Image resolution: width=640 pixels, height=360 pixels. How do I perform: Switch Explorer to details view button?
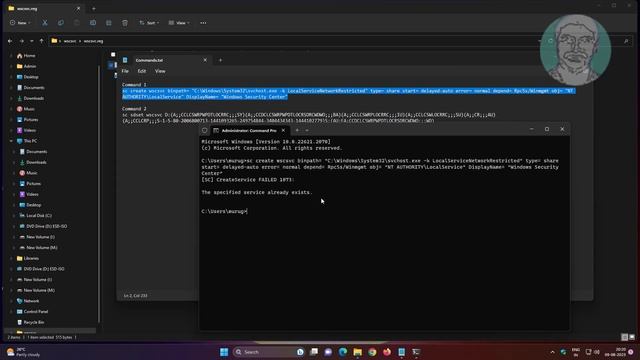624,337
